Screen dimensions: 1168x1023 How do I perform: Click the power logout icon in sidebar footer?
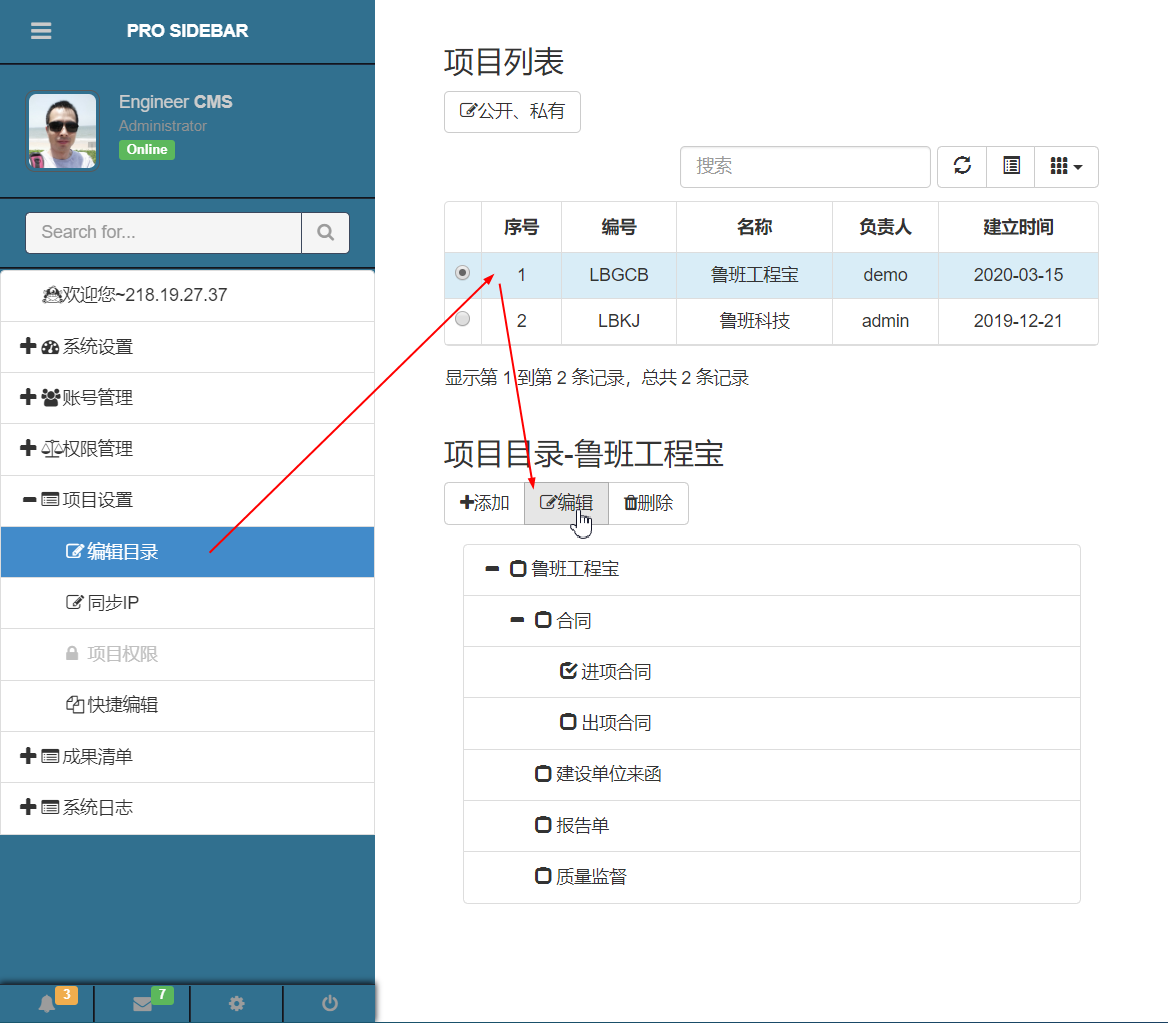[330, 1004]
